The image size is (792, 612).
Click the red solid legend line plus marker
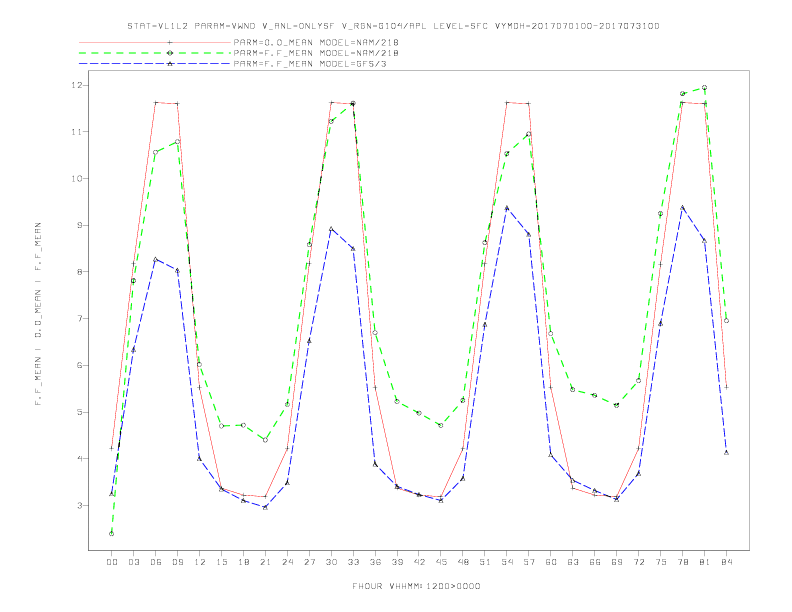pos(170,42)
